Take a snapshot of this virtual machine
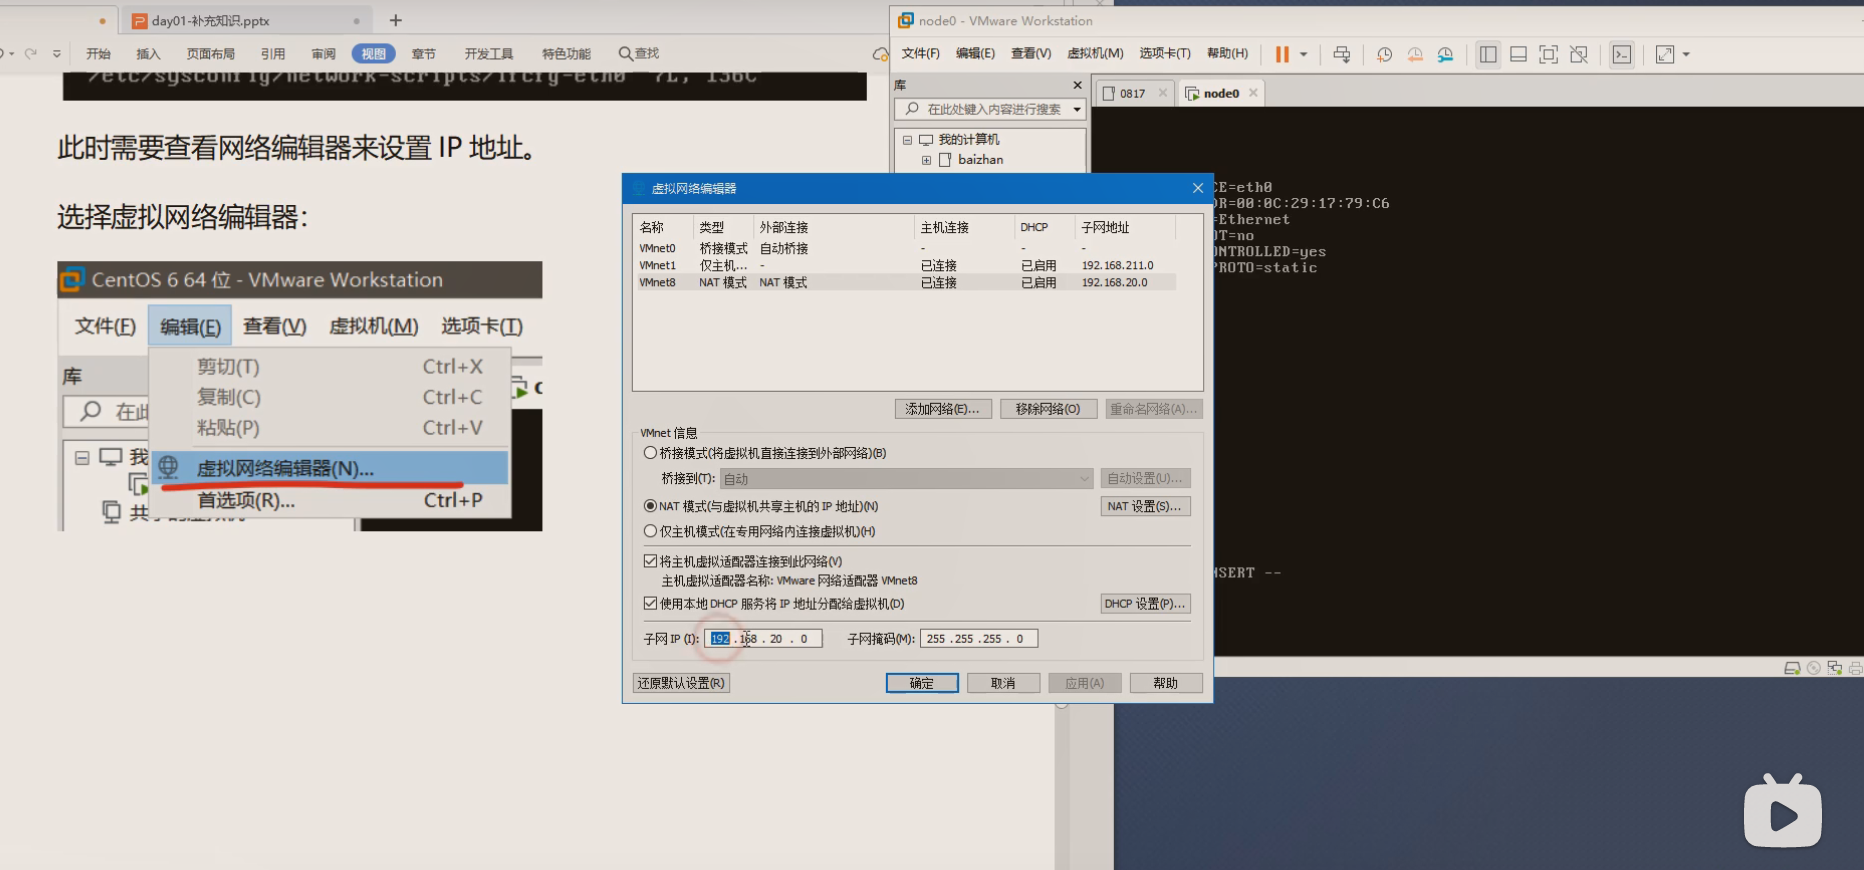 pos(1384,54)
